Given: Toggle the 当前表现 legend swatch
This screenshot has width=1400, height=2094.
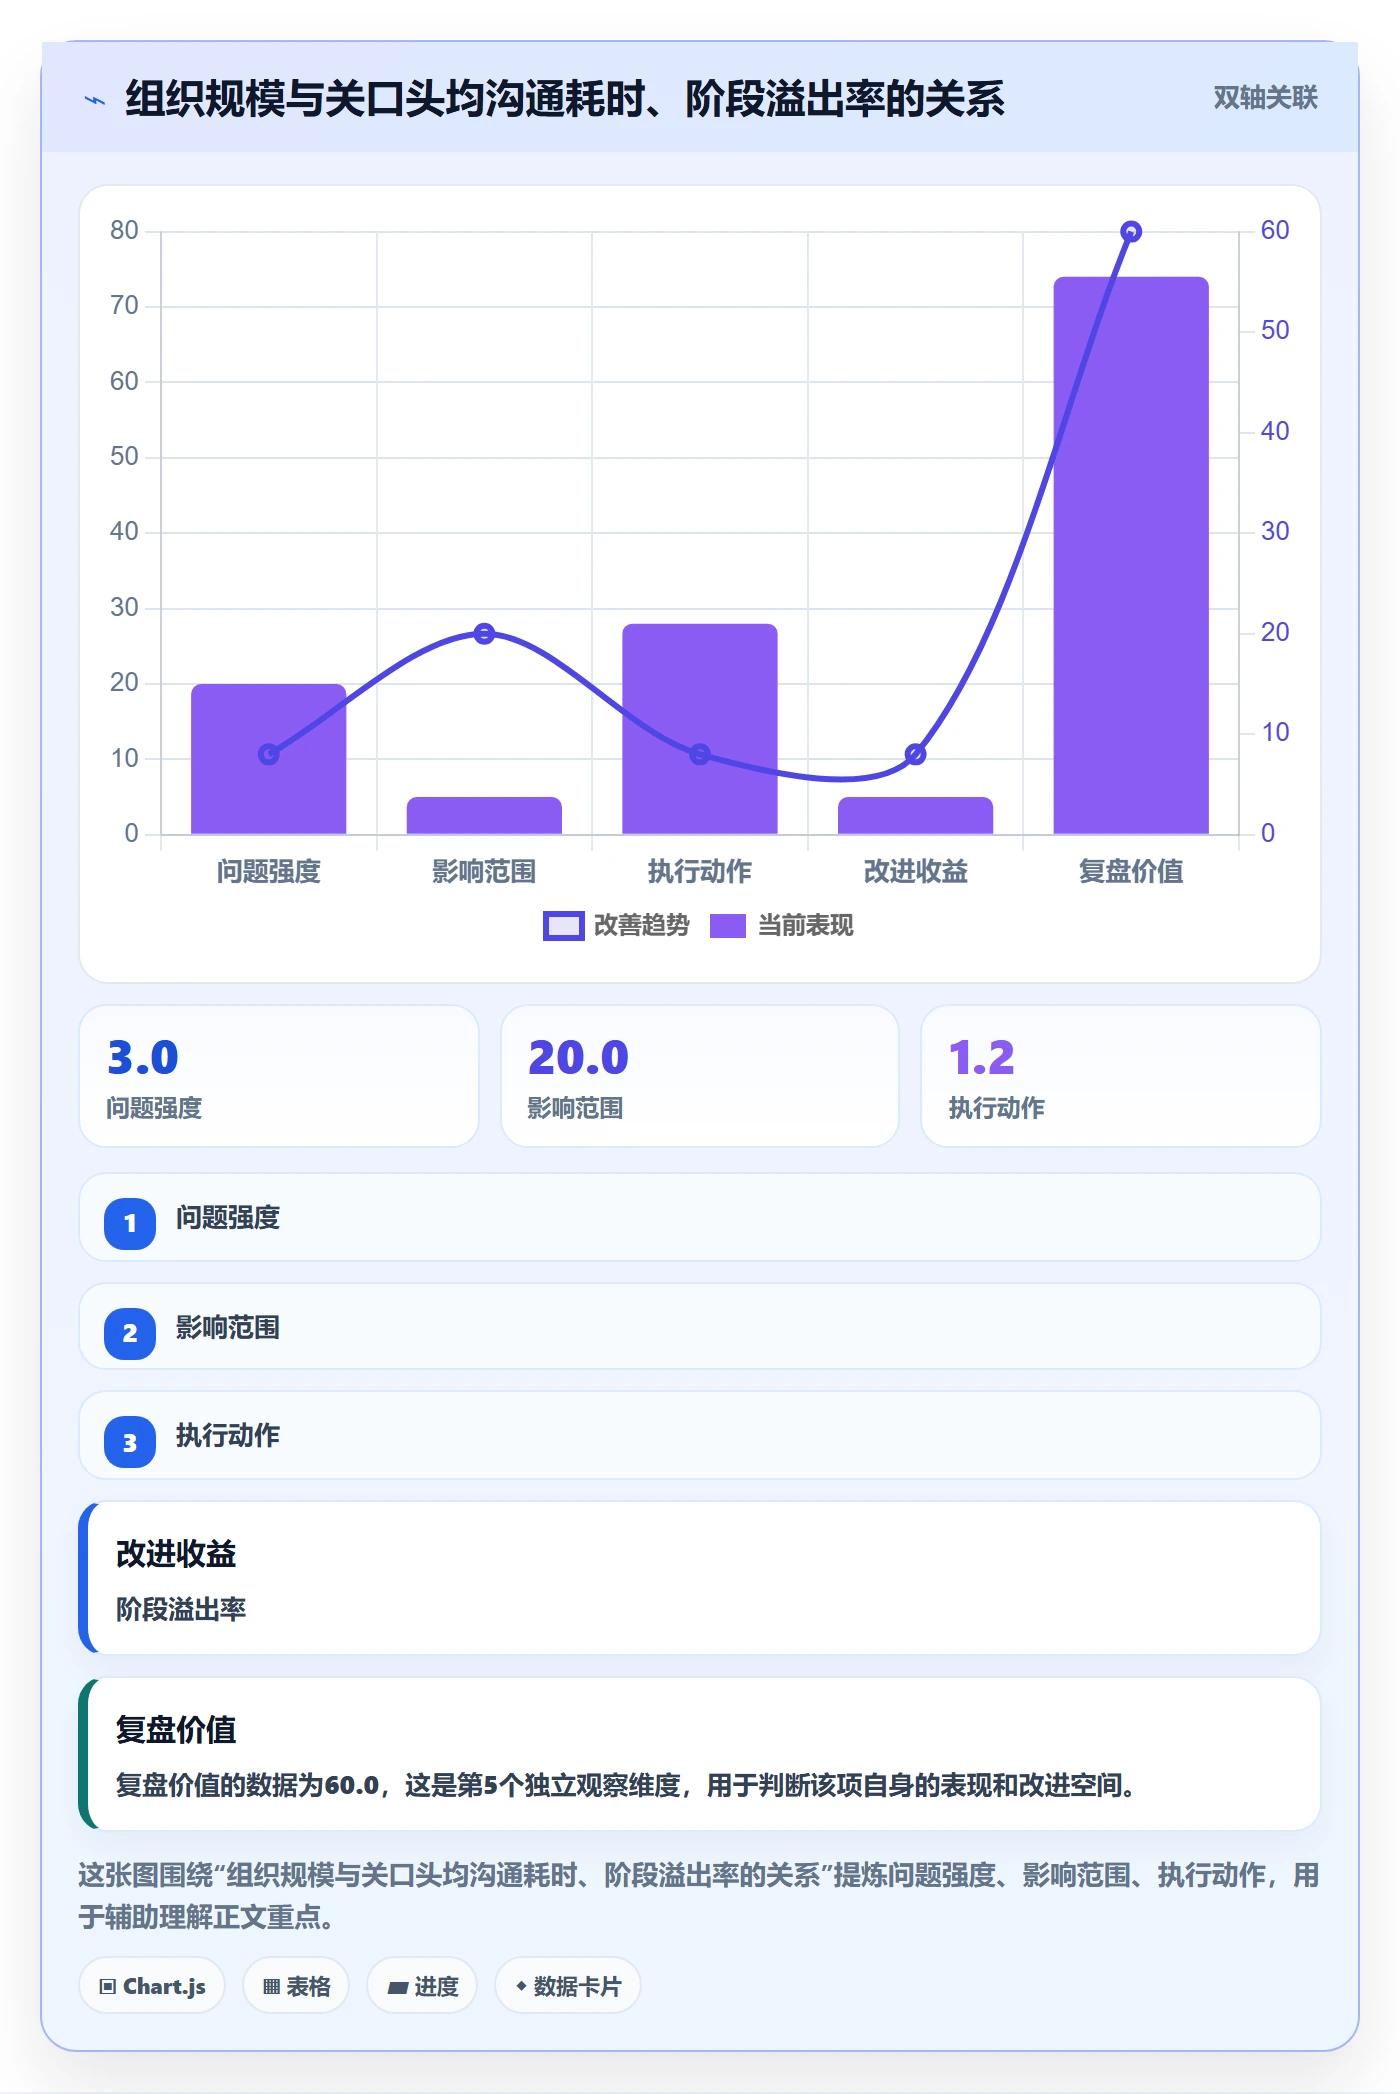Looking at the screenshot, I should 728,926.
